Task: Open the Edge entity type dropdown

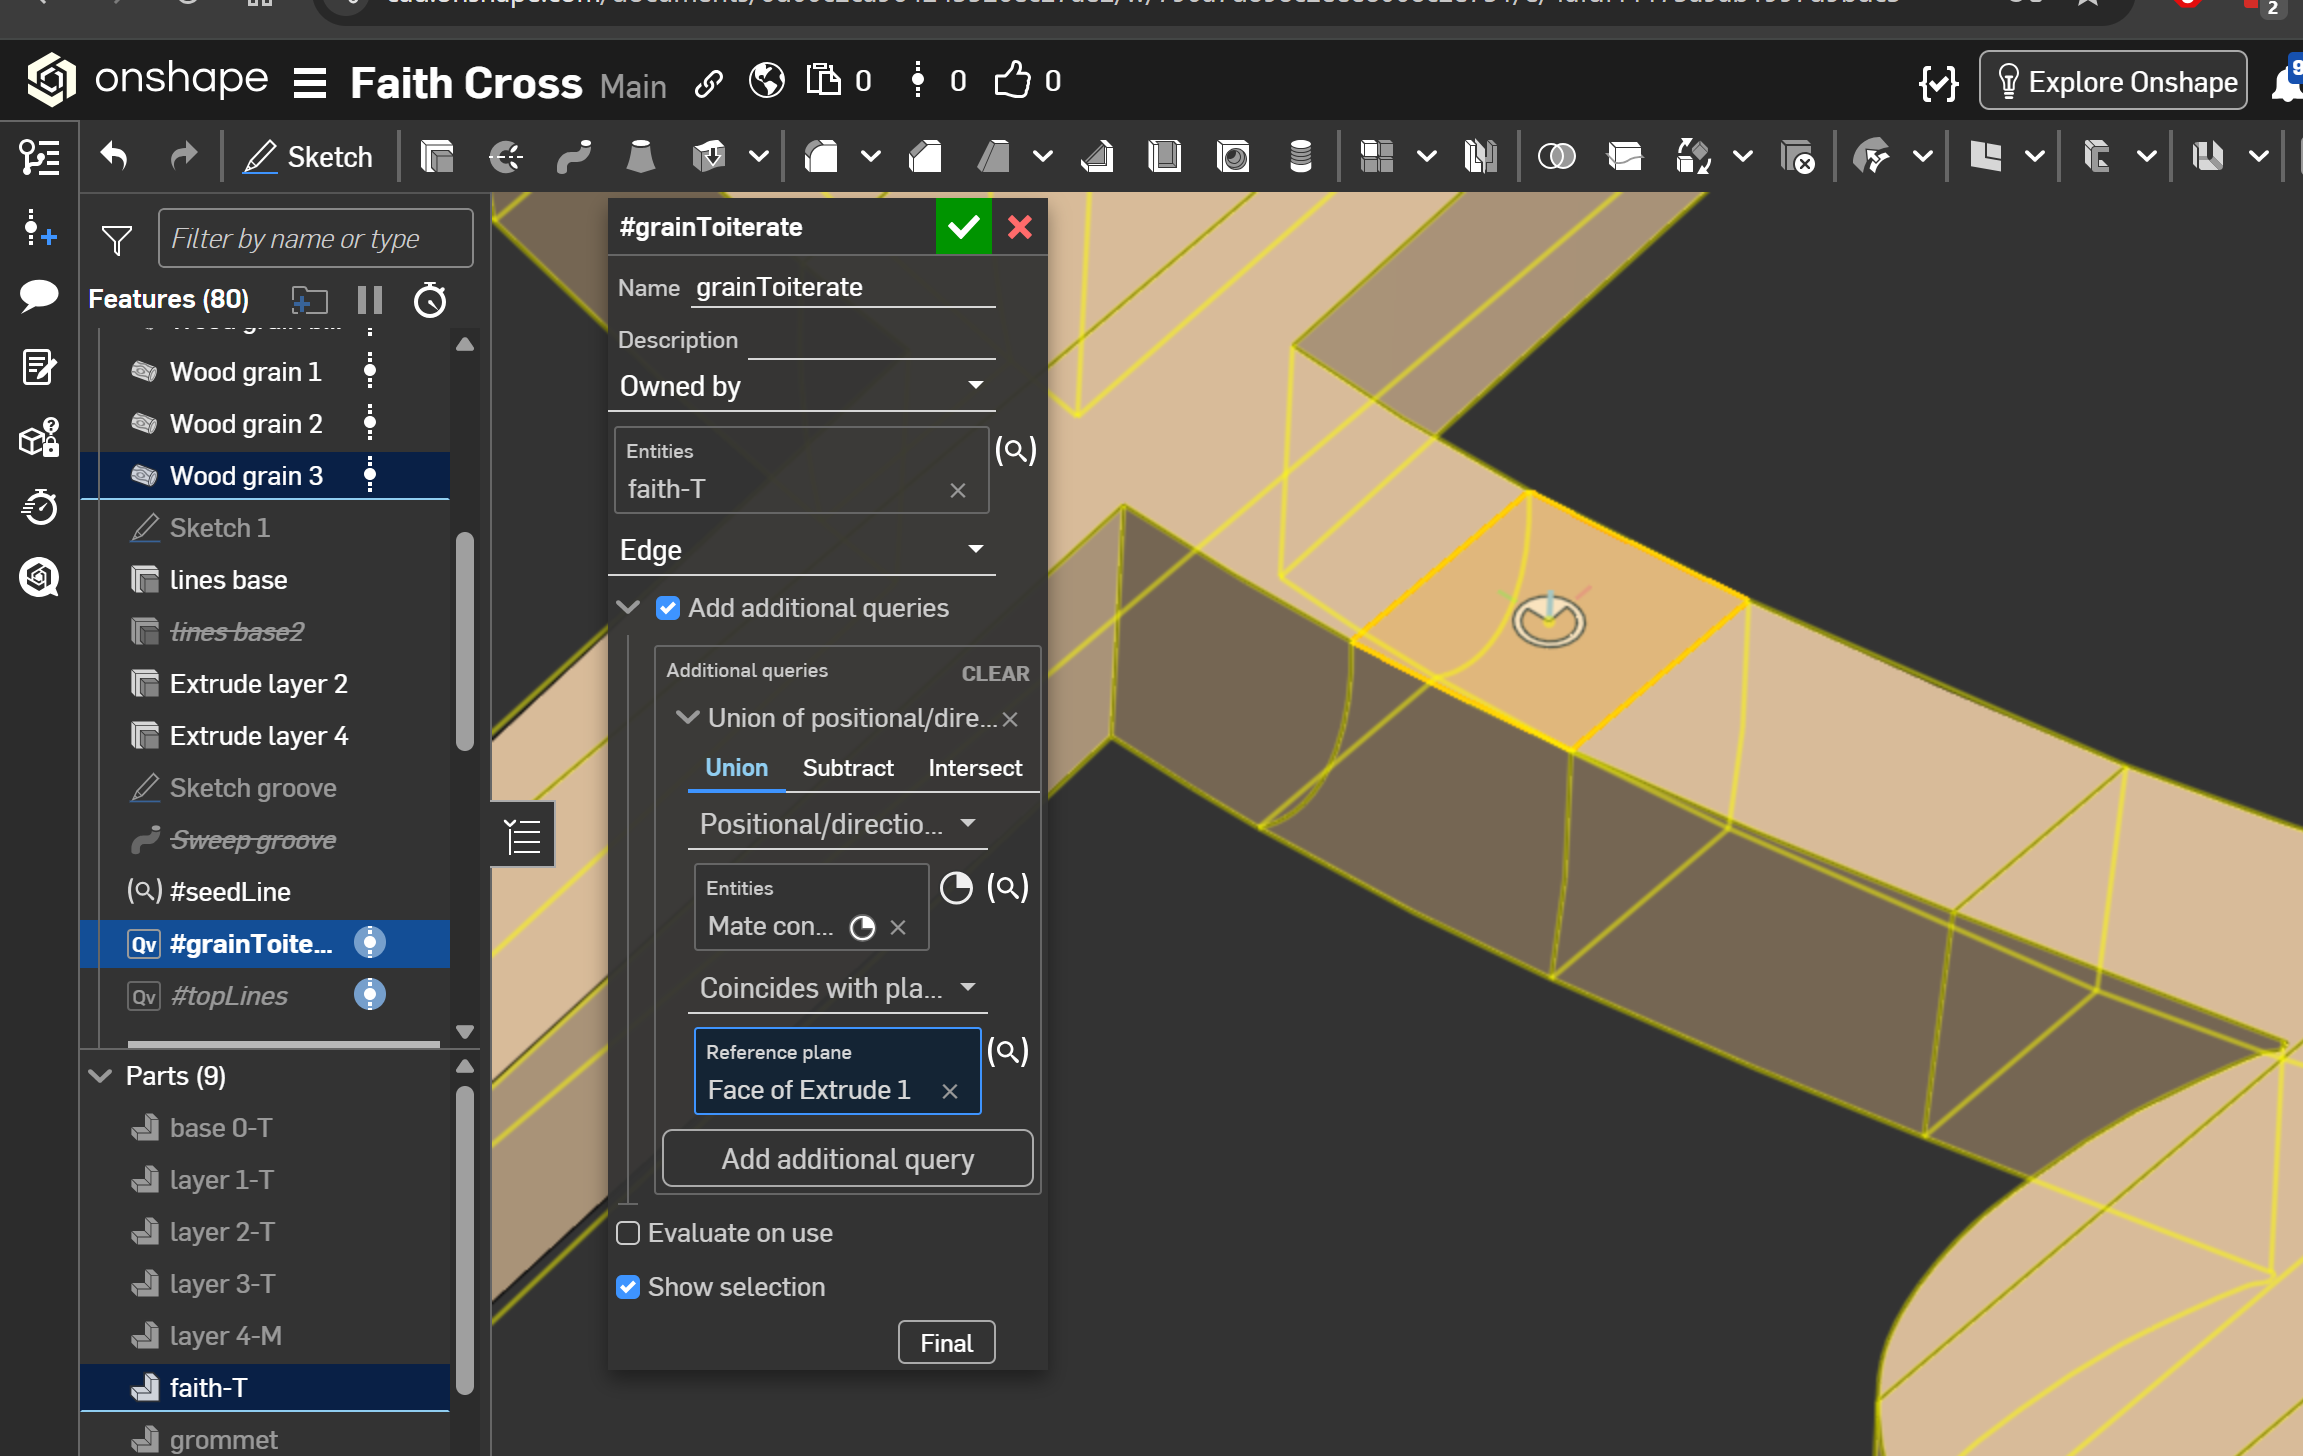Action: pos(802,550)
